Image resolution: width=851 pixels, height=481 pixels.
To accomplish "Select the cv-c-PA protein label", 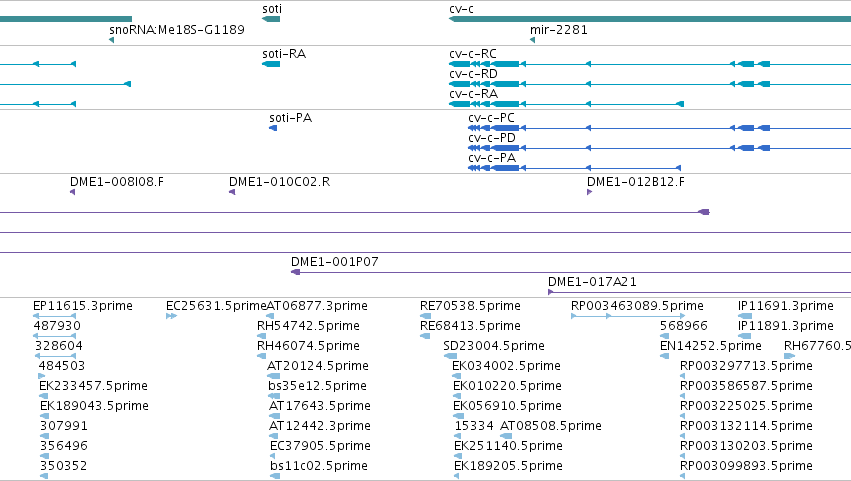I will (492, 158).
